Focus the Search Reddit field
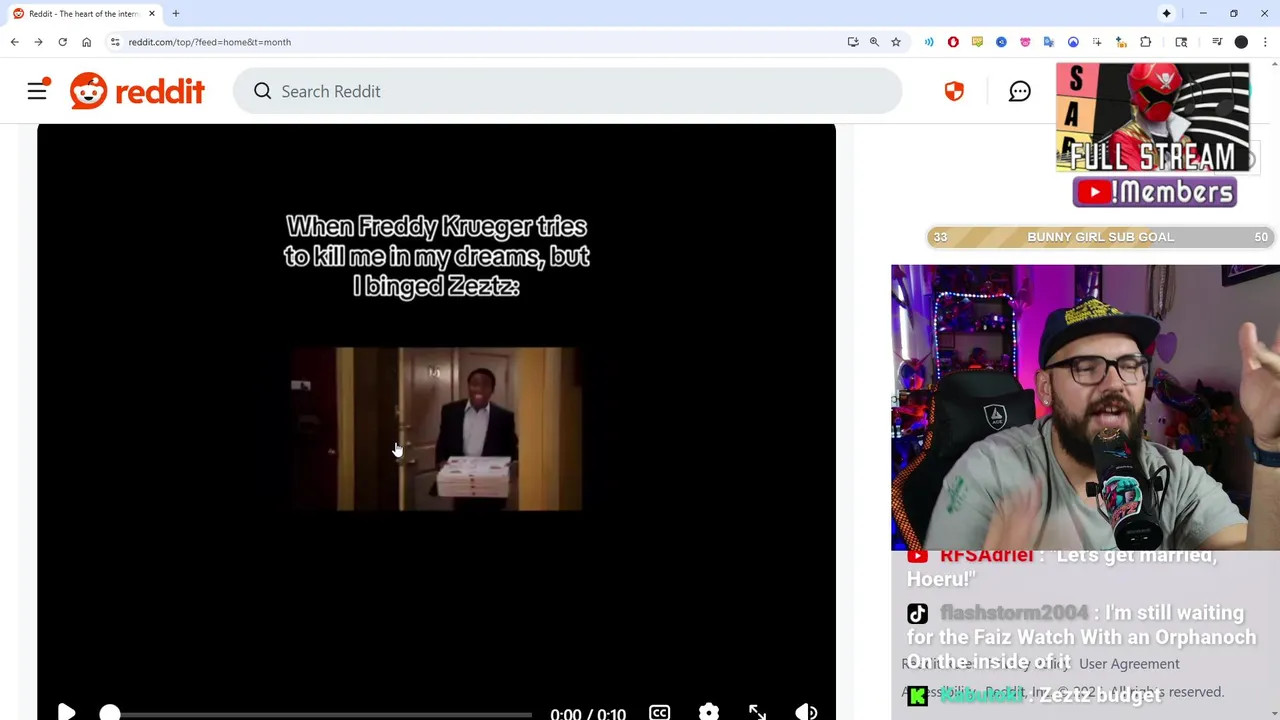 (567, 91)
